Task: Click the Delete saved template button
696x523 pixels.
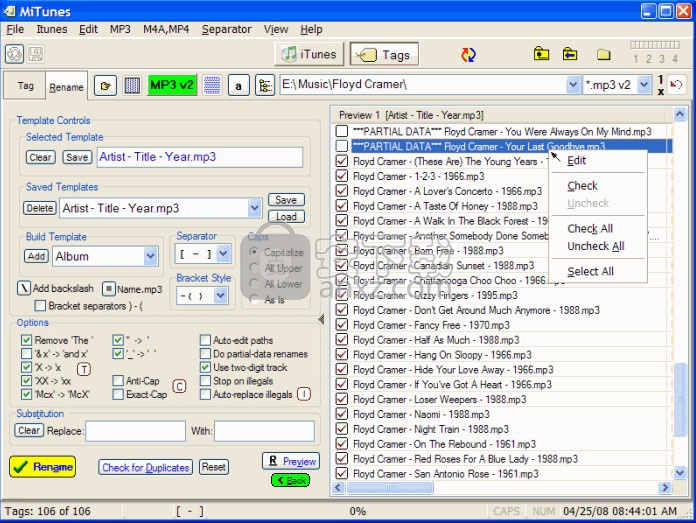Action: tap(40, 208)
